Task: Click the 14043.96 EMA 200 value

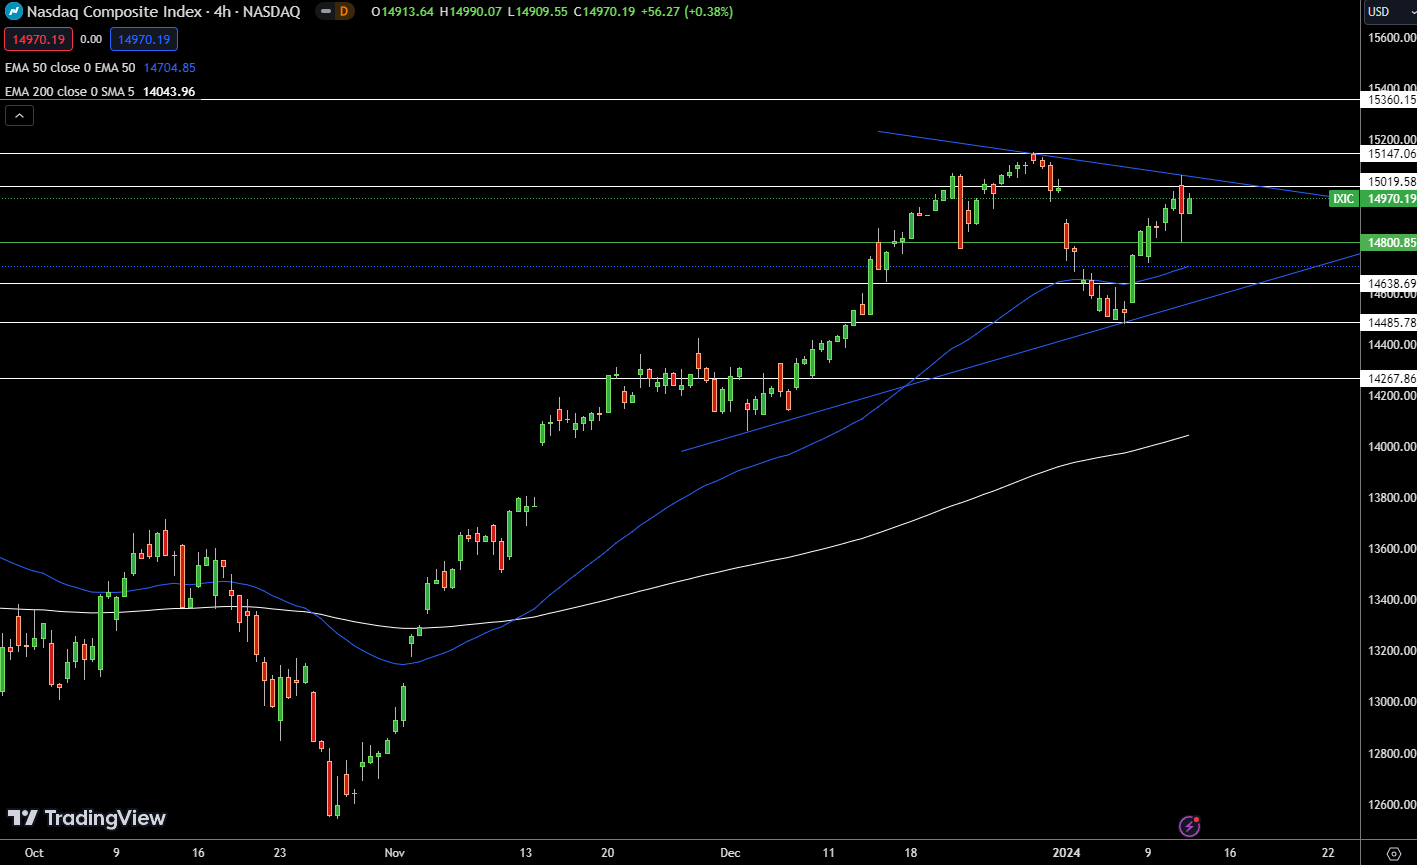Action: [170, 91]
